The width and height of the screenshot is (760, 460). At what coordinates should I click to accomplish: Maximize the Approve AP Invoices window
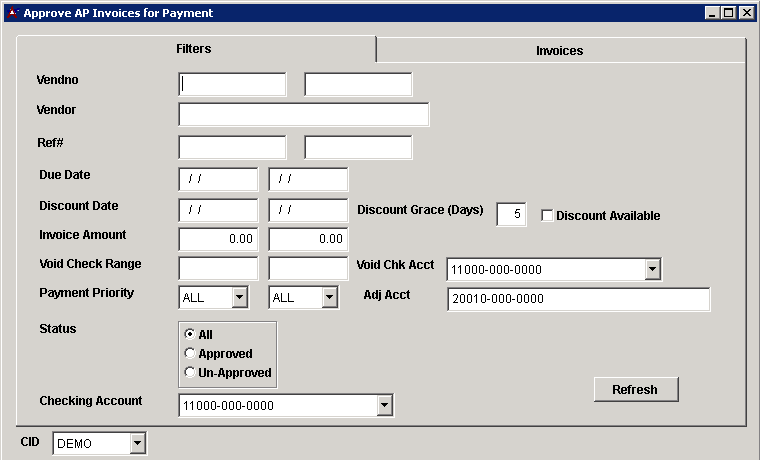pyautogui.click(x=729, y=13)
